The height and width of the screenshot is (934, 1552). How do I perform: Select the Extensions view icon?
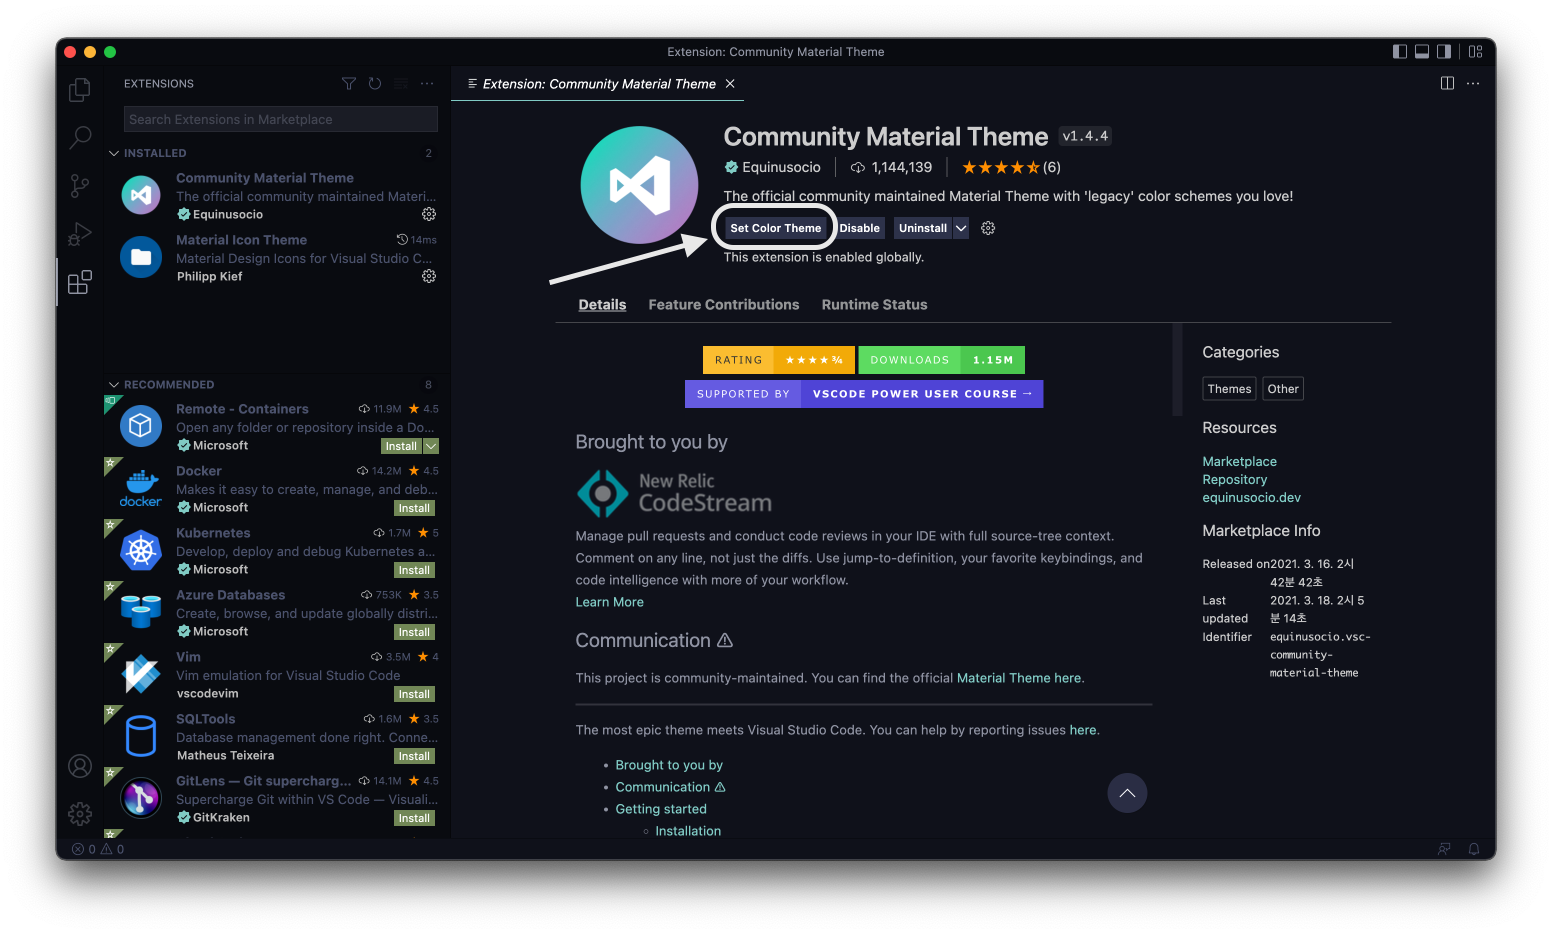(x=80, y=282)
